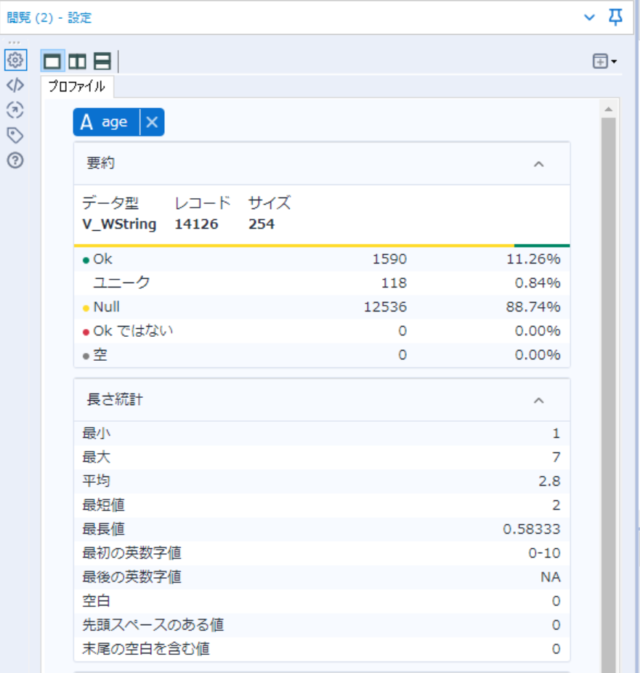Click the 先頭スペースのある値 row label
Image resolution: width=640 pixels, height=673 pixels.
pos(153,625)
